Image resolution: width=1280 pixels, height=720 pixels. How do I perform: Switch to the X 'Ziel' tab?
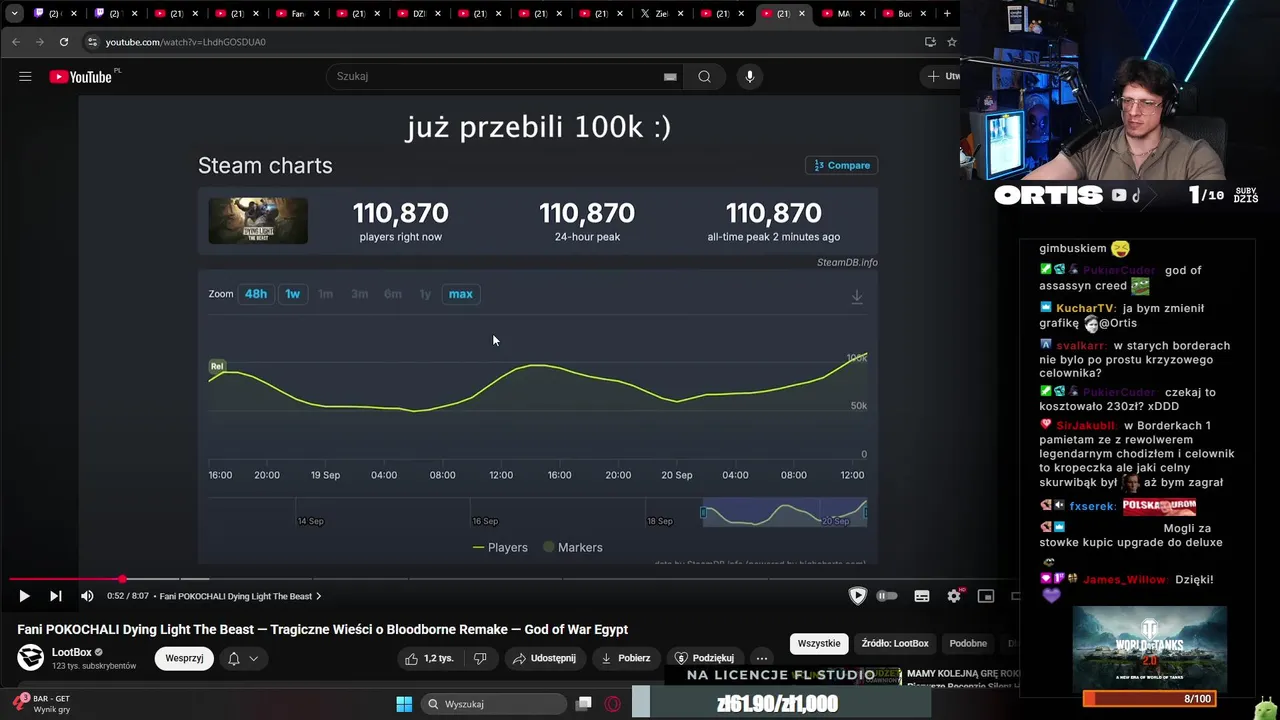click(x=661, y=13)
